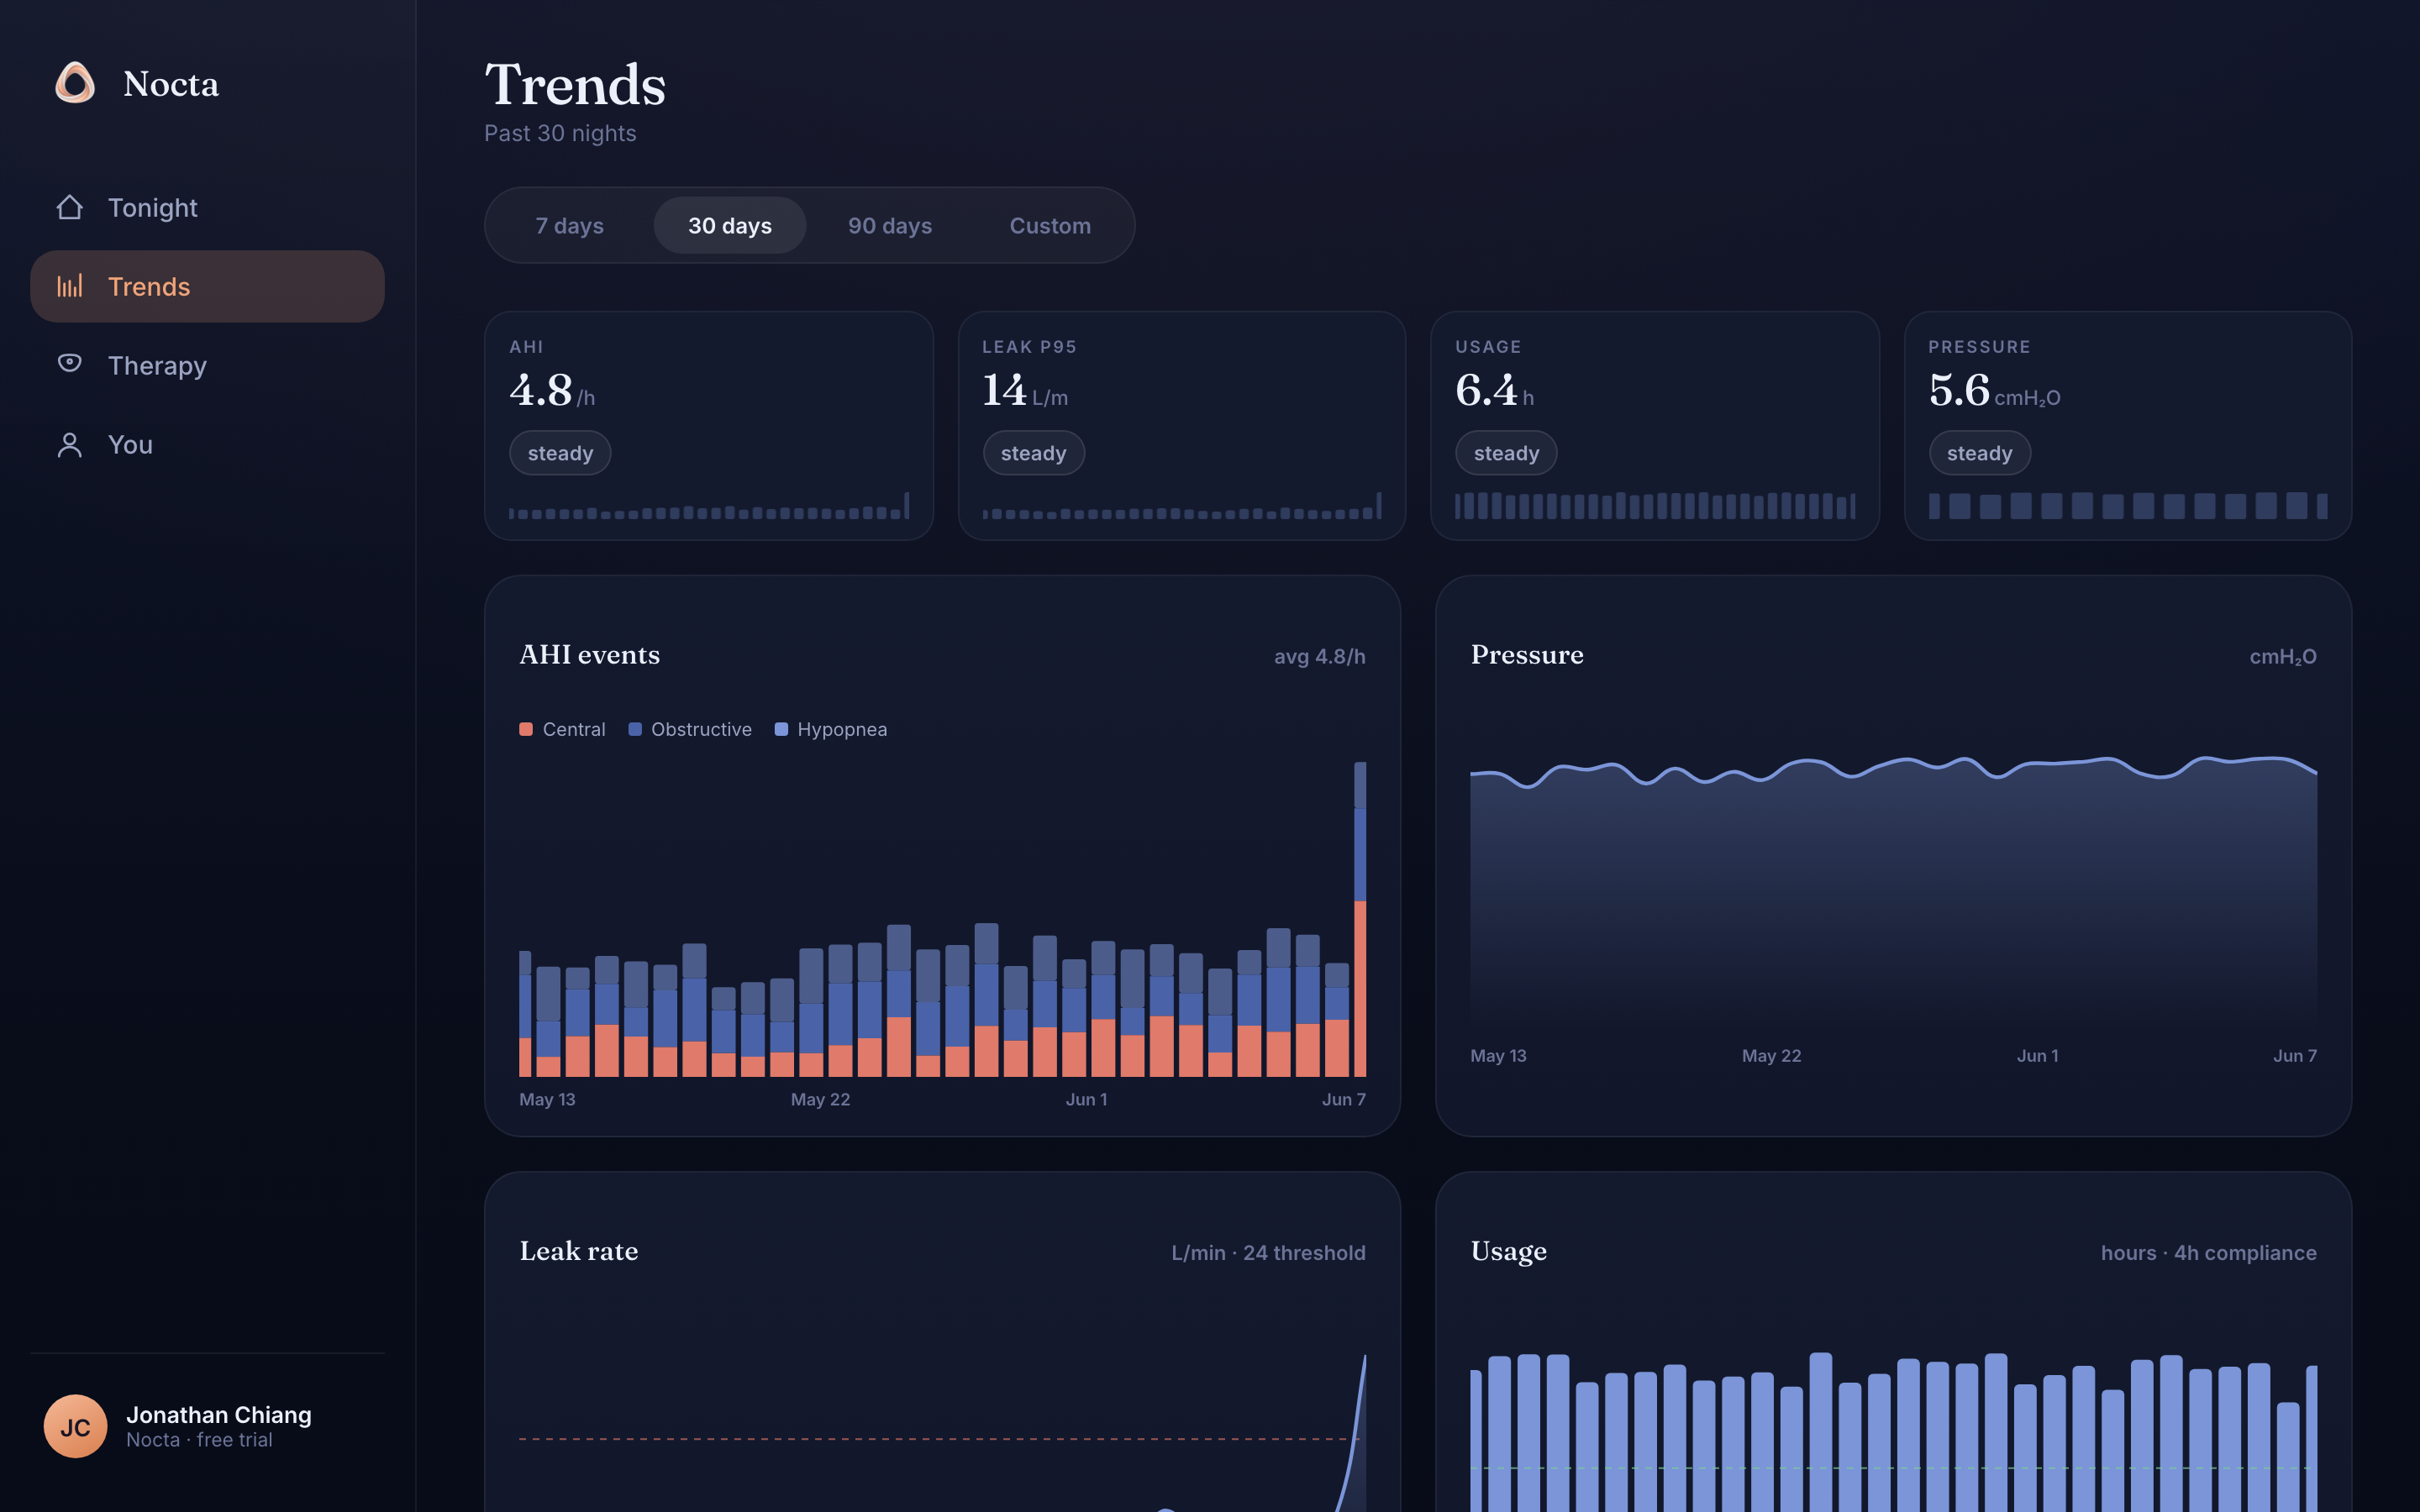Click the Pressure value 5.6

1959,390
